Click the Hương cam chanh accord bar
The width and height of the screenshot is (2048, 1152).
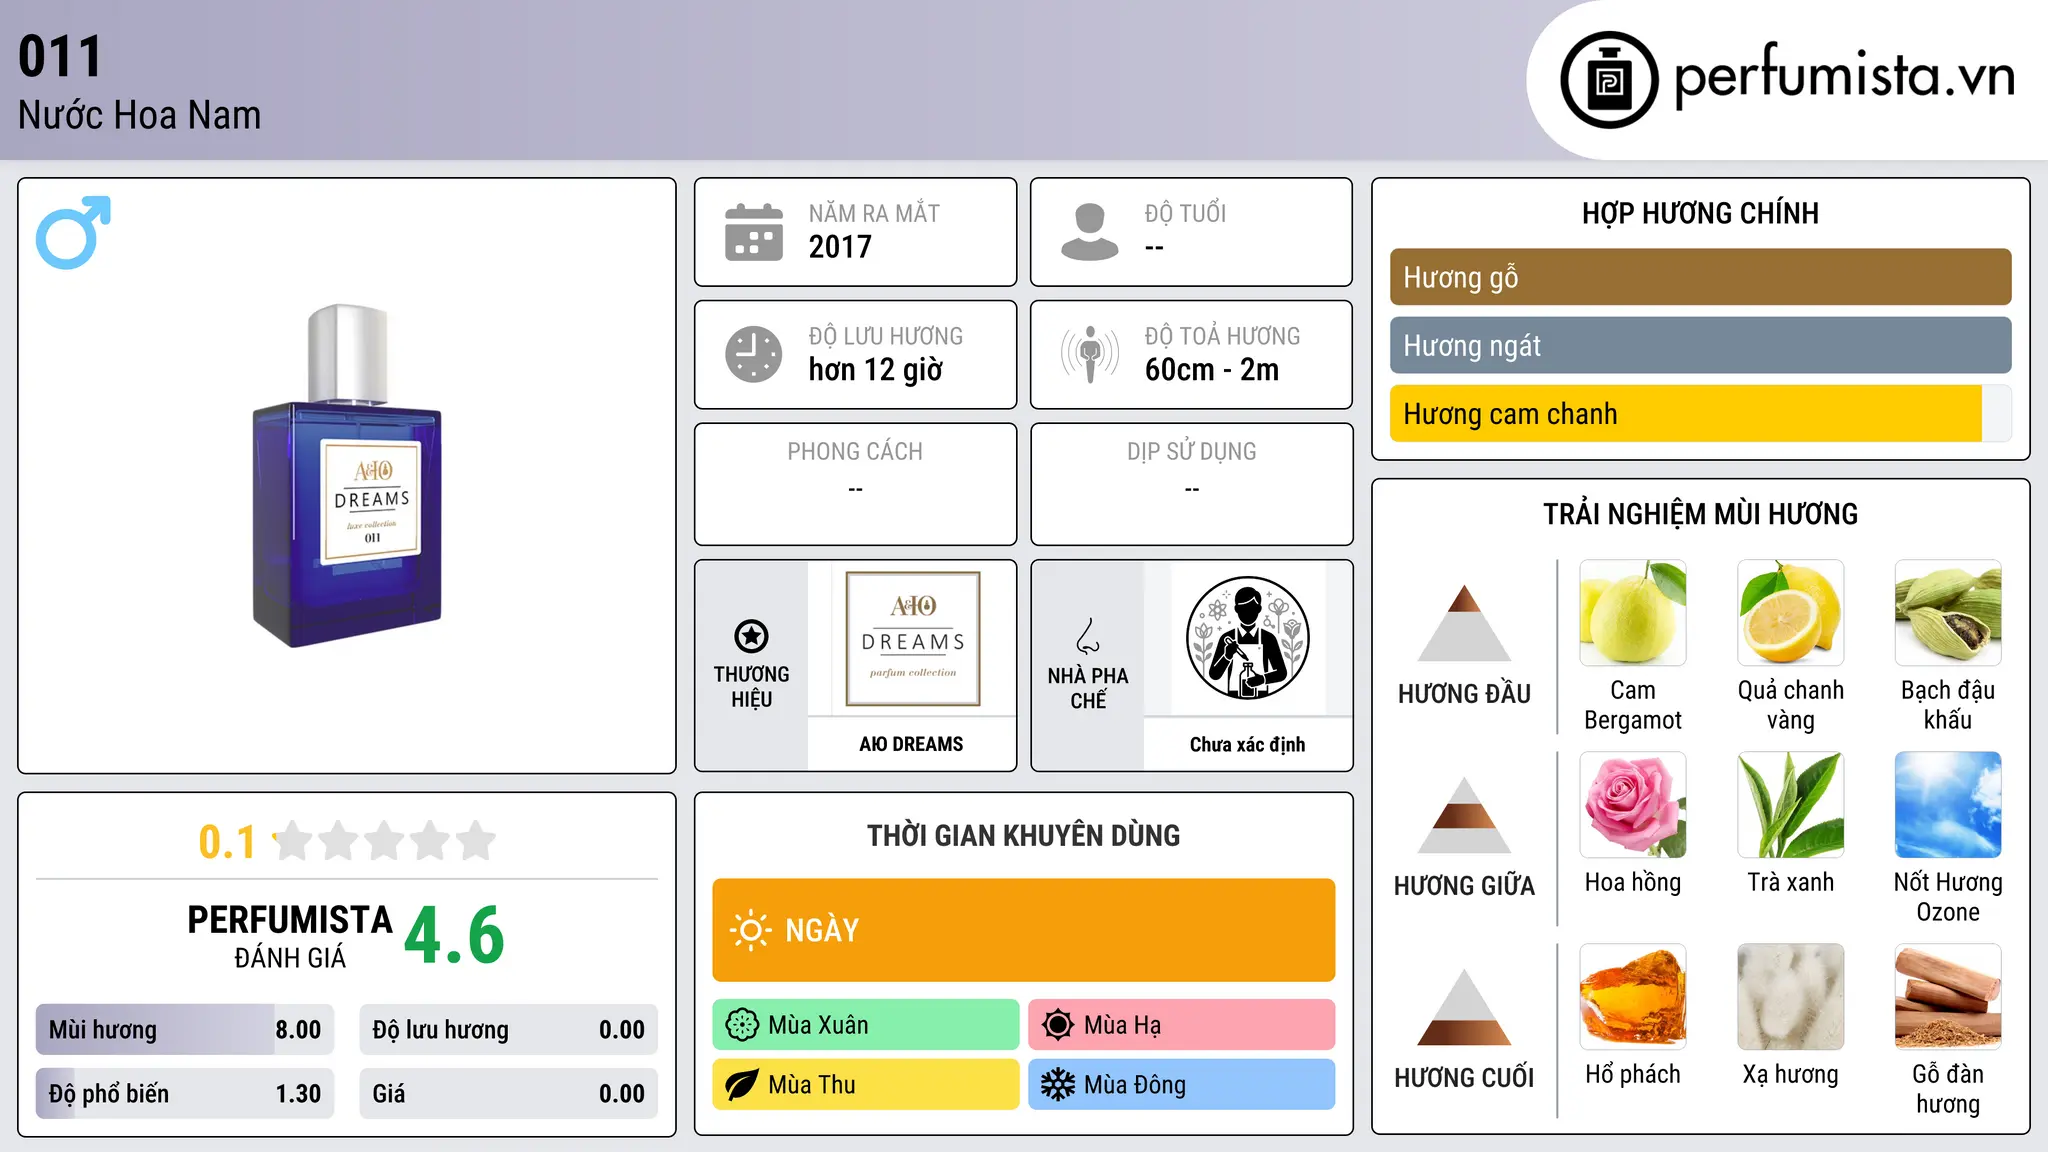click(1700, 413)
